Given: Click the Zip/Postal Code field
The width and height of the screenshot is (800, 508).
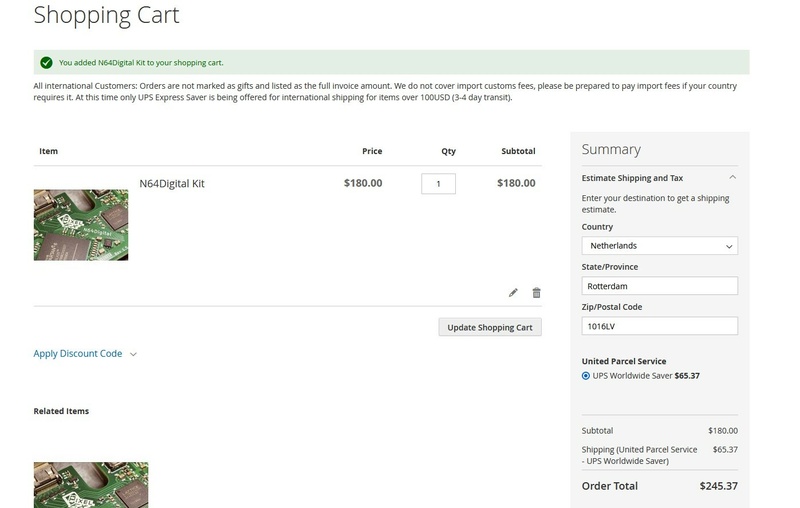Looking at the screenshot, I should [x=659, y=326].
